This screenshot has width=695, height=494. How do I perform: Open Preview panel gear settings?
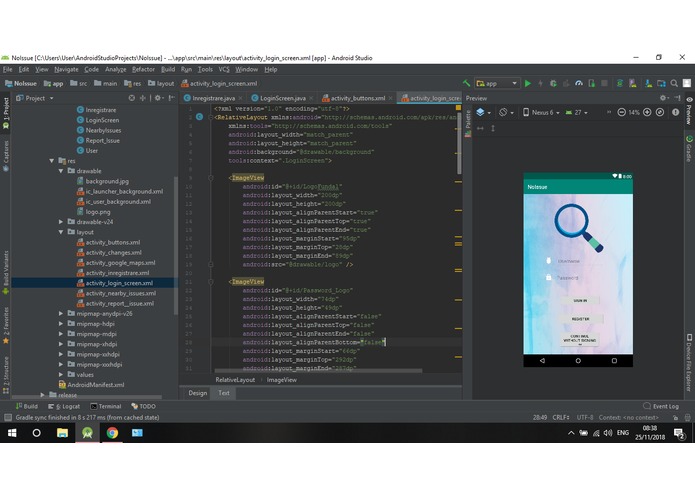[x=664, y=98]
